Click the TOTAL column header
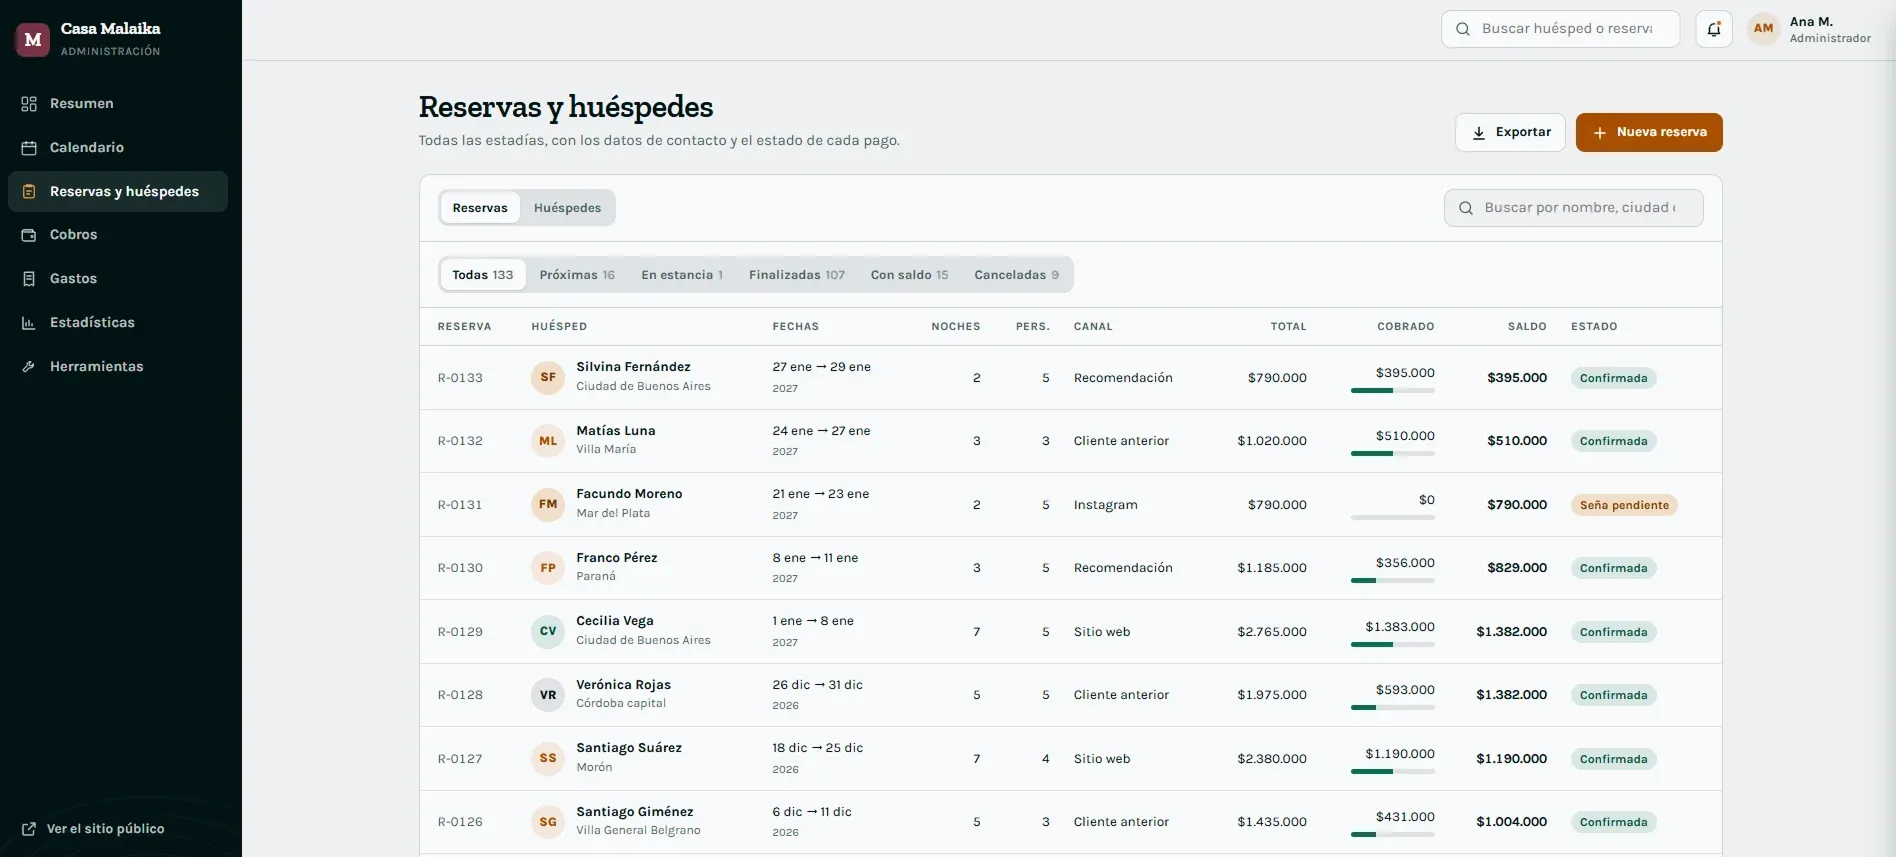Viewport: 1896px width, 857px height. pos(1288,327)
